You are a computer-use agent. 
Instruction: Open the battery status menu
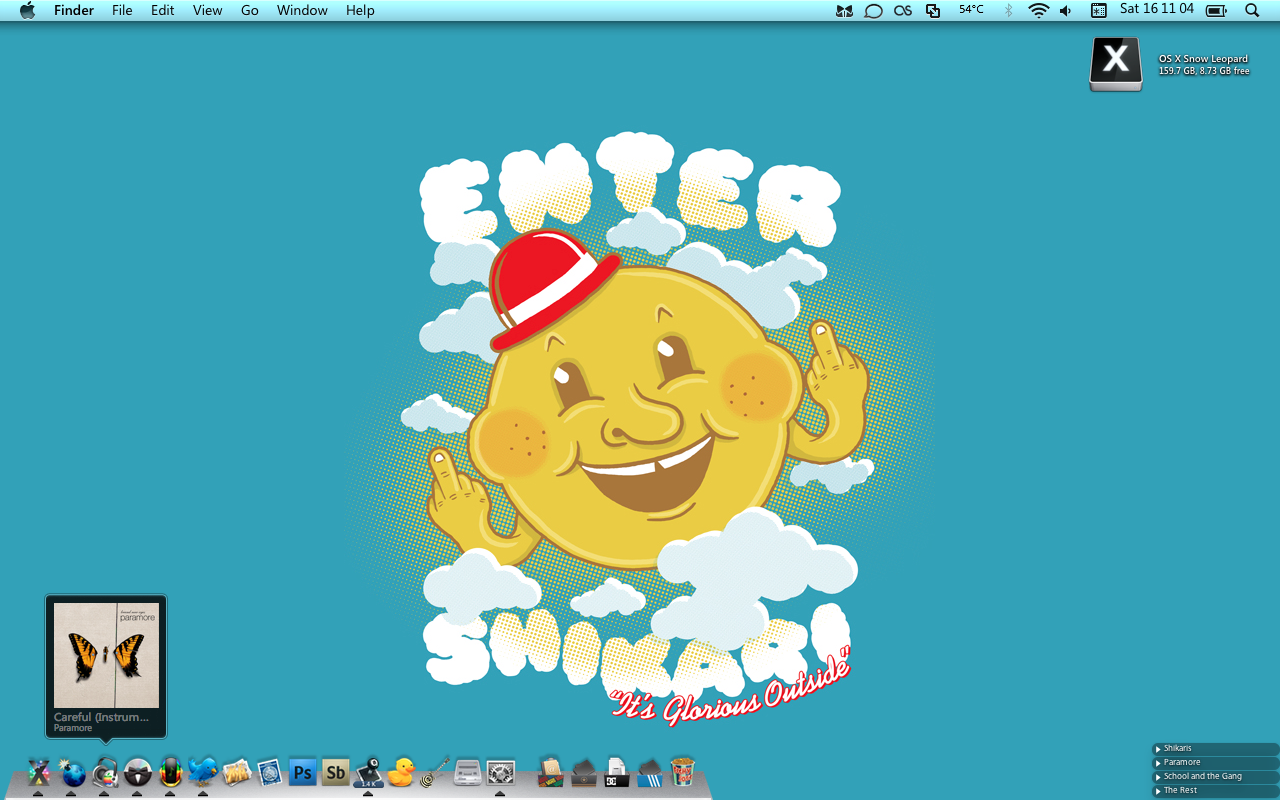click(x=1216, y=10)
